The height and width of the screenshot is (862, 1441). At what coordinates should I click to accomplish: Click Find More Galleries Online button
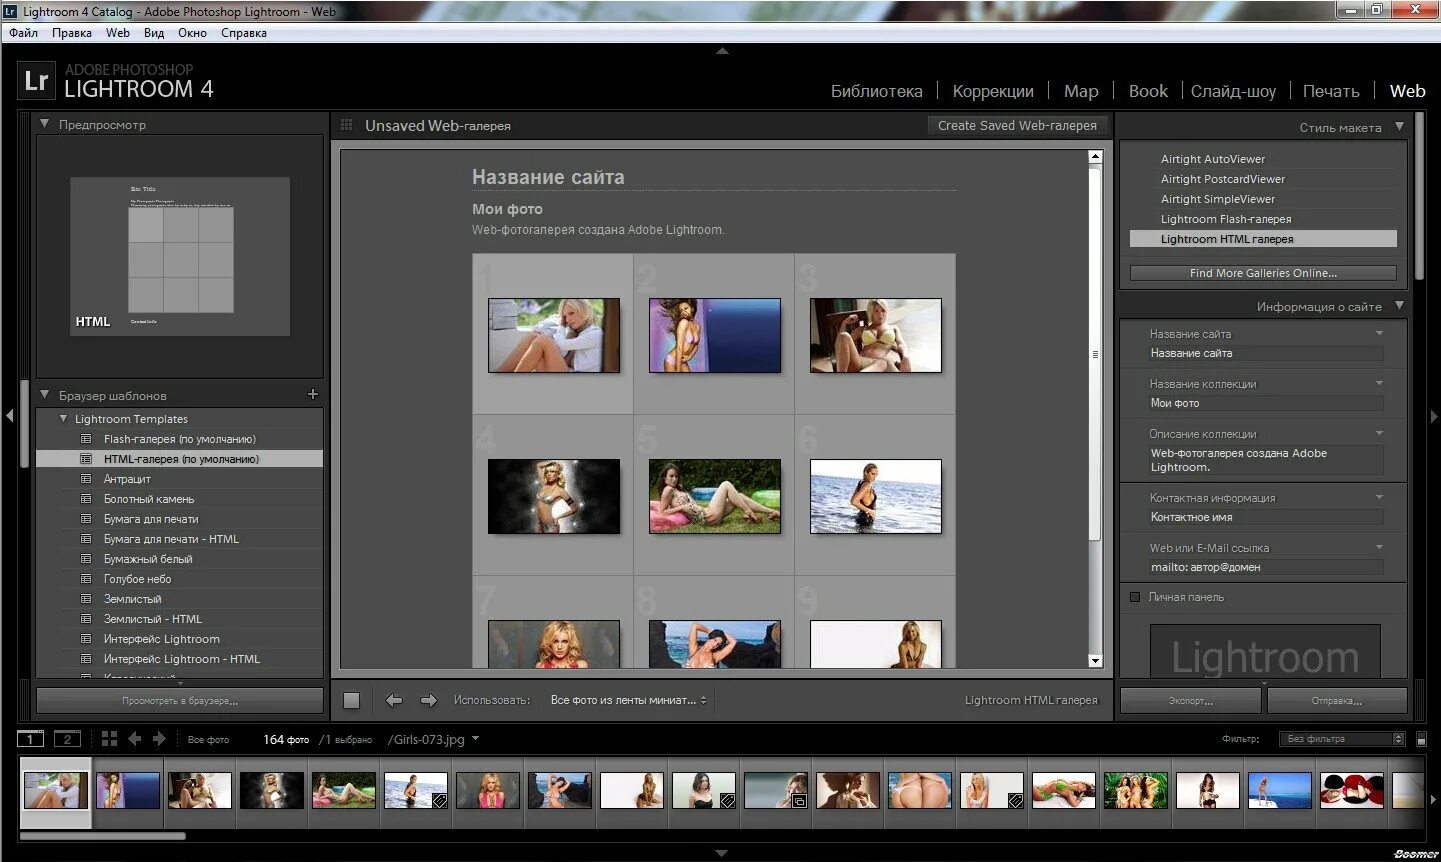pos(1263,273)
